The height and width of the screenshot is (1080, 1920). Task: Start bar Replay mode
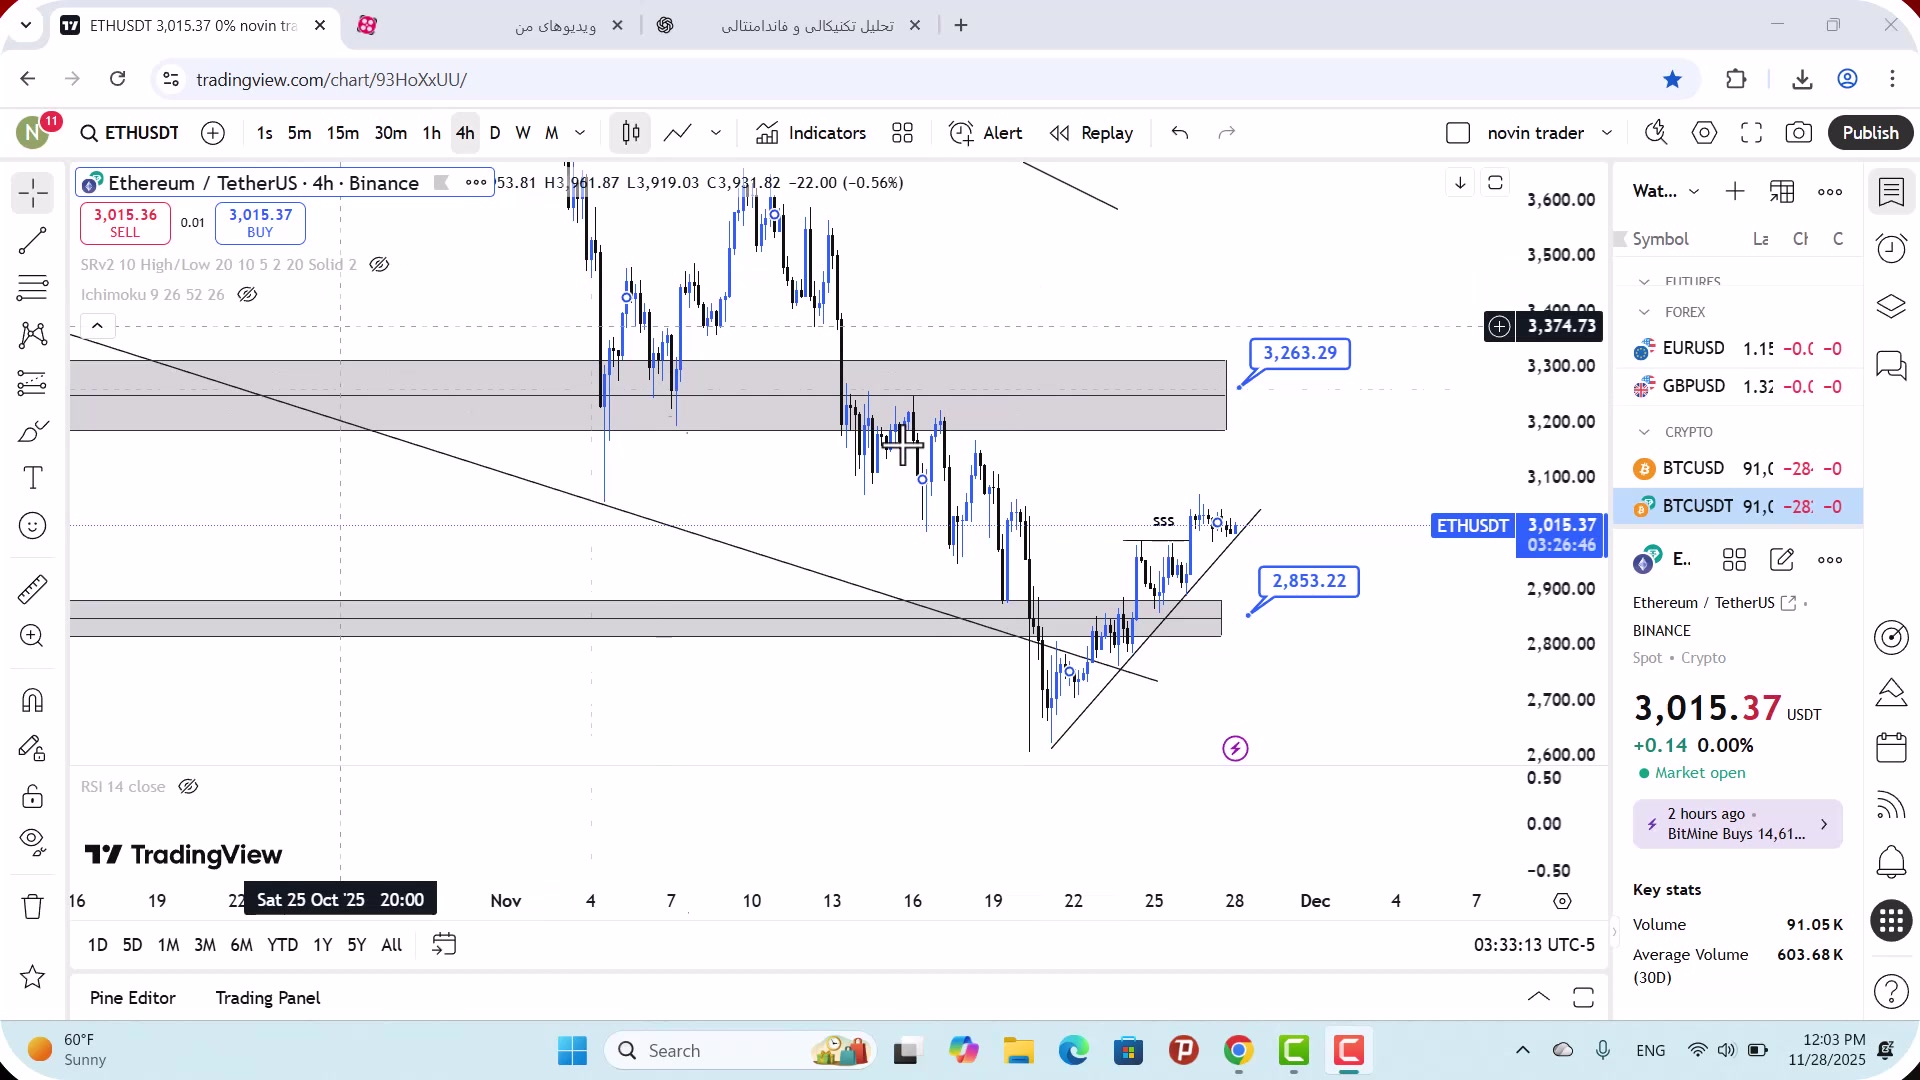pos(1091,133)
